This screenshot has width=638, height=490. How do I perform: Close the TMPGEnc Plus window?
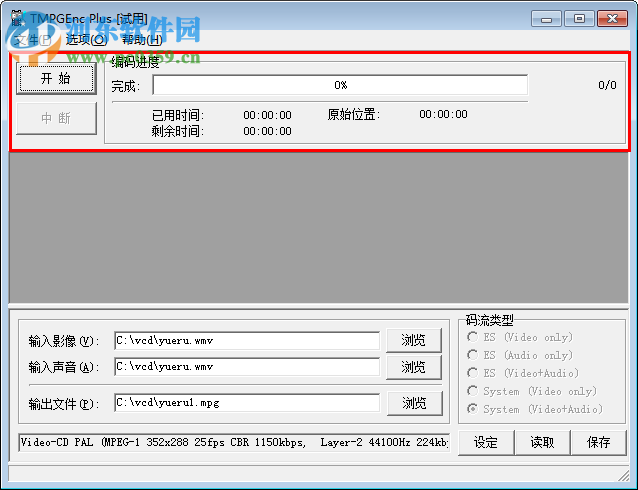click(x=612, y=19)
